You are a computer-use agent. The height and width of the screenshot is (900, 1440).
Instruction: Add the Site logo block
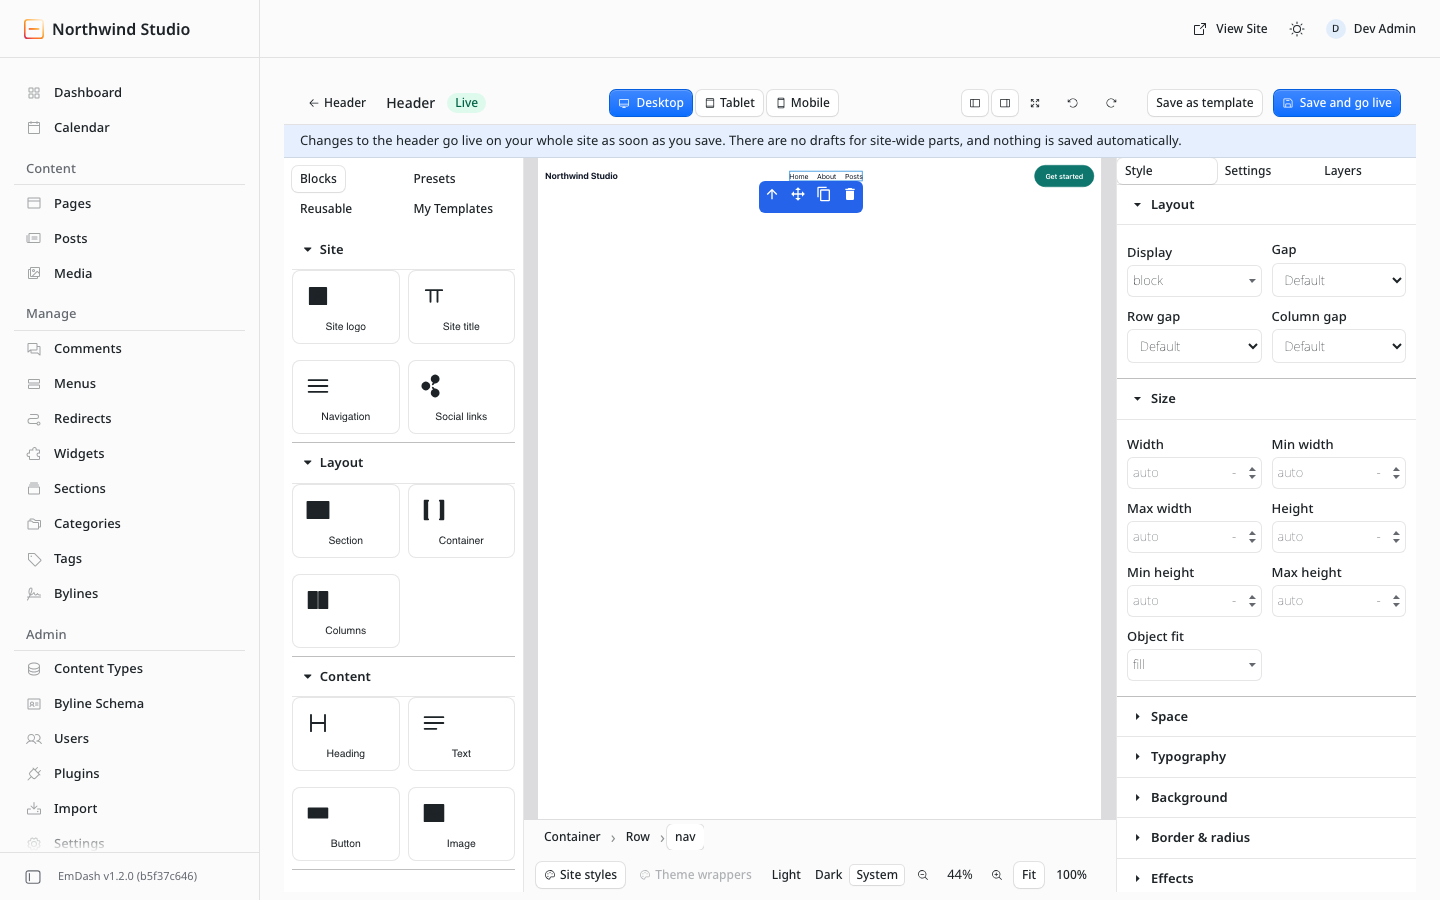(346, 307)
